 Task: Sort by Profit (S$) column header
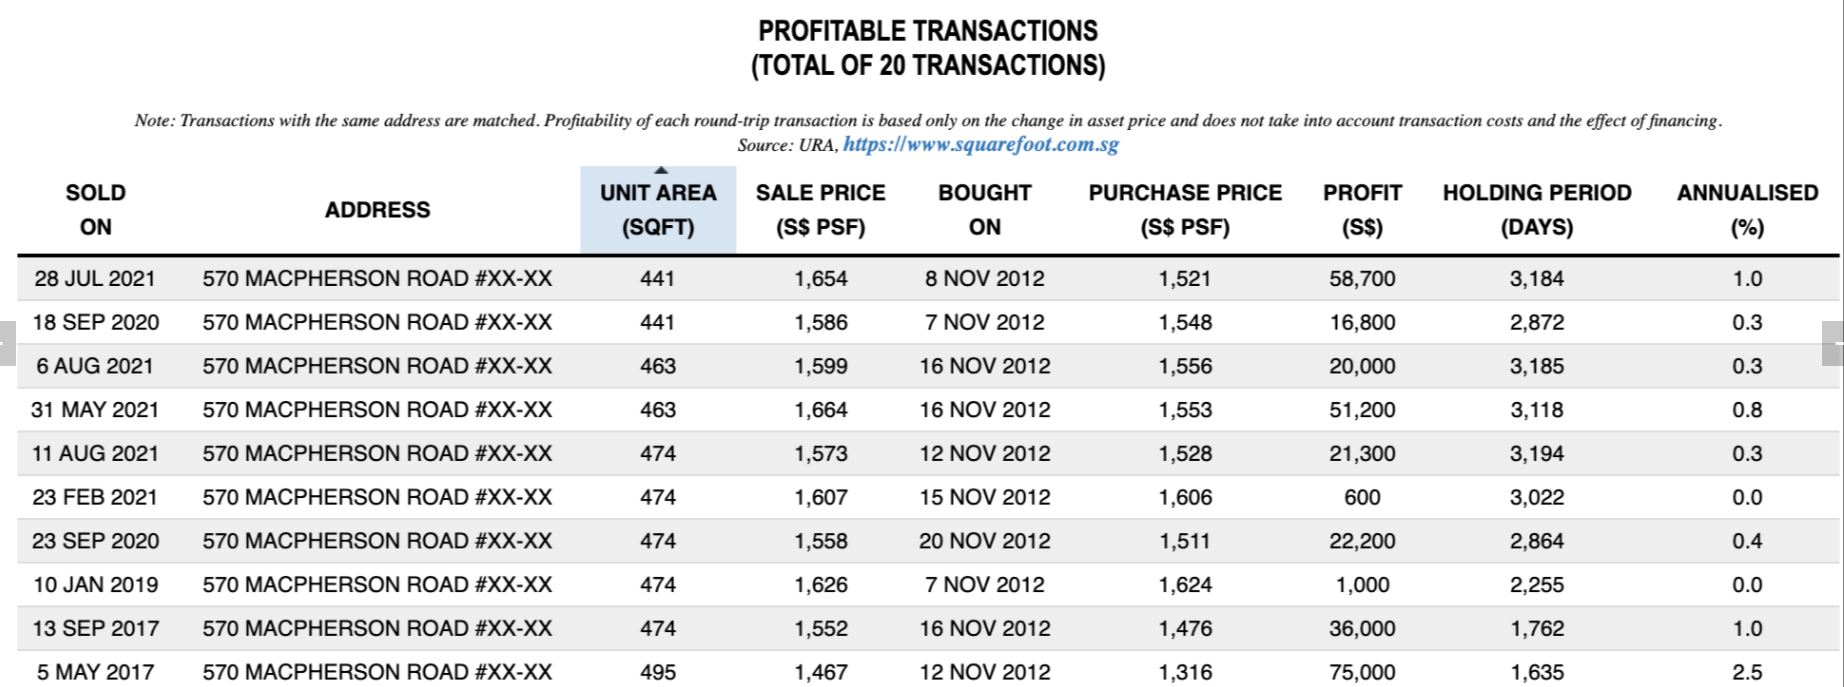pyautogui.click(x=1362, y=210)
